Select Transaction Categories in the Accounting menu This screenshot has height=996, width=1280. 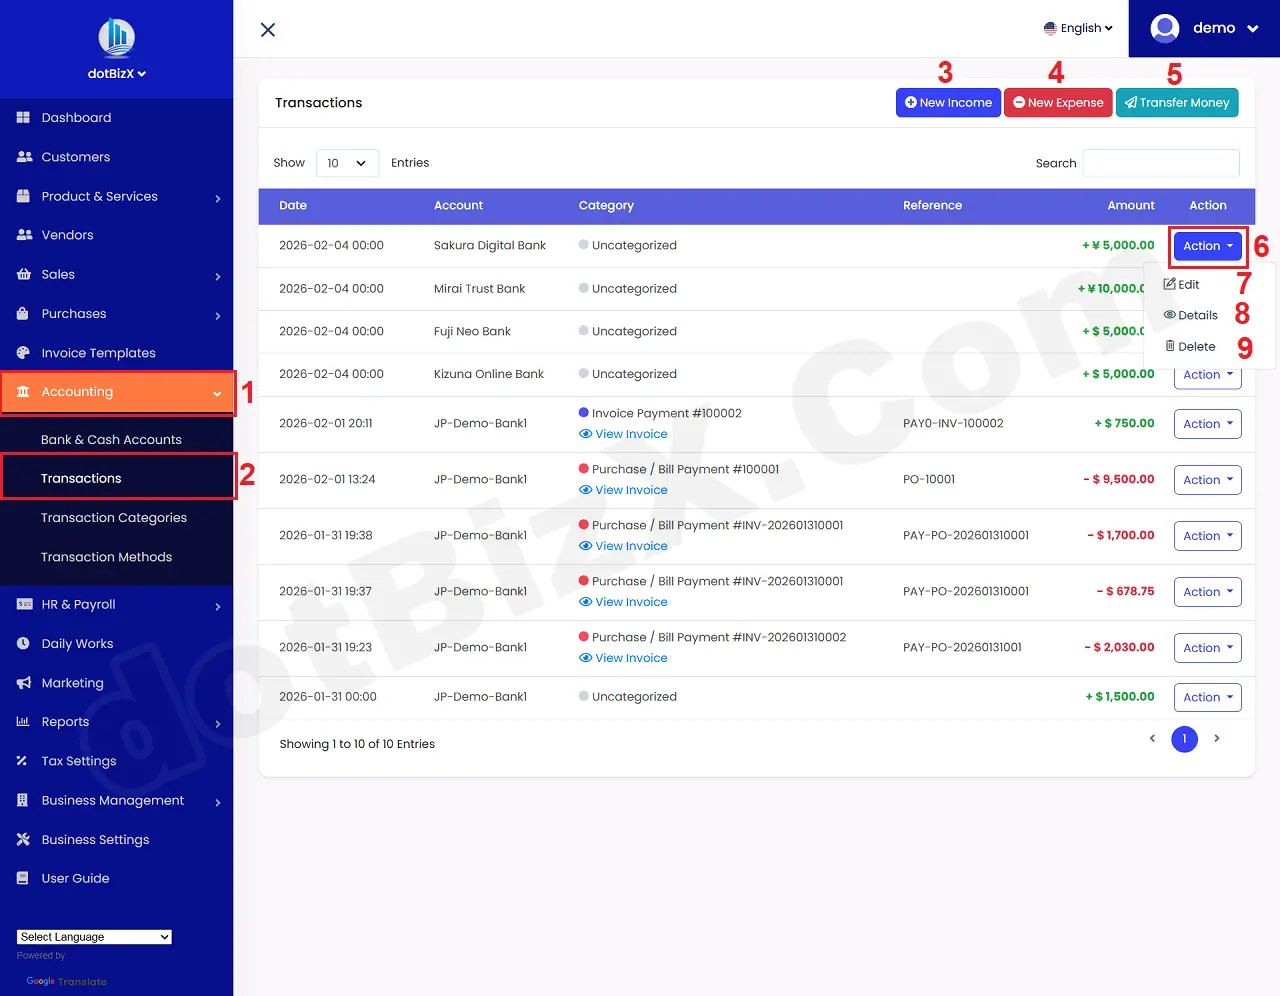(114, 517)
